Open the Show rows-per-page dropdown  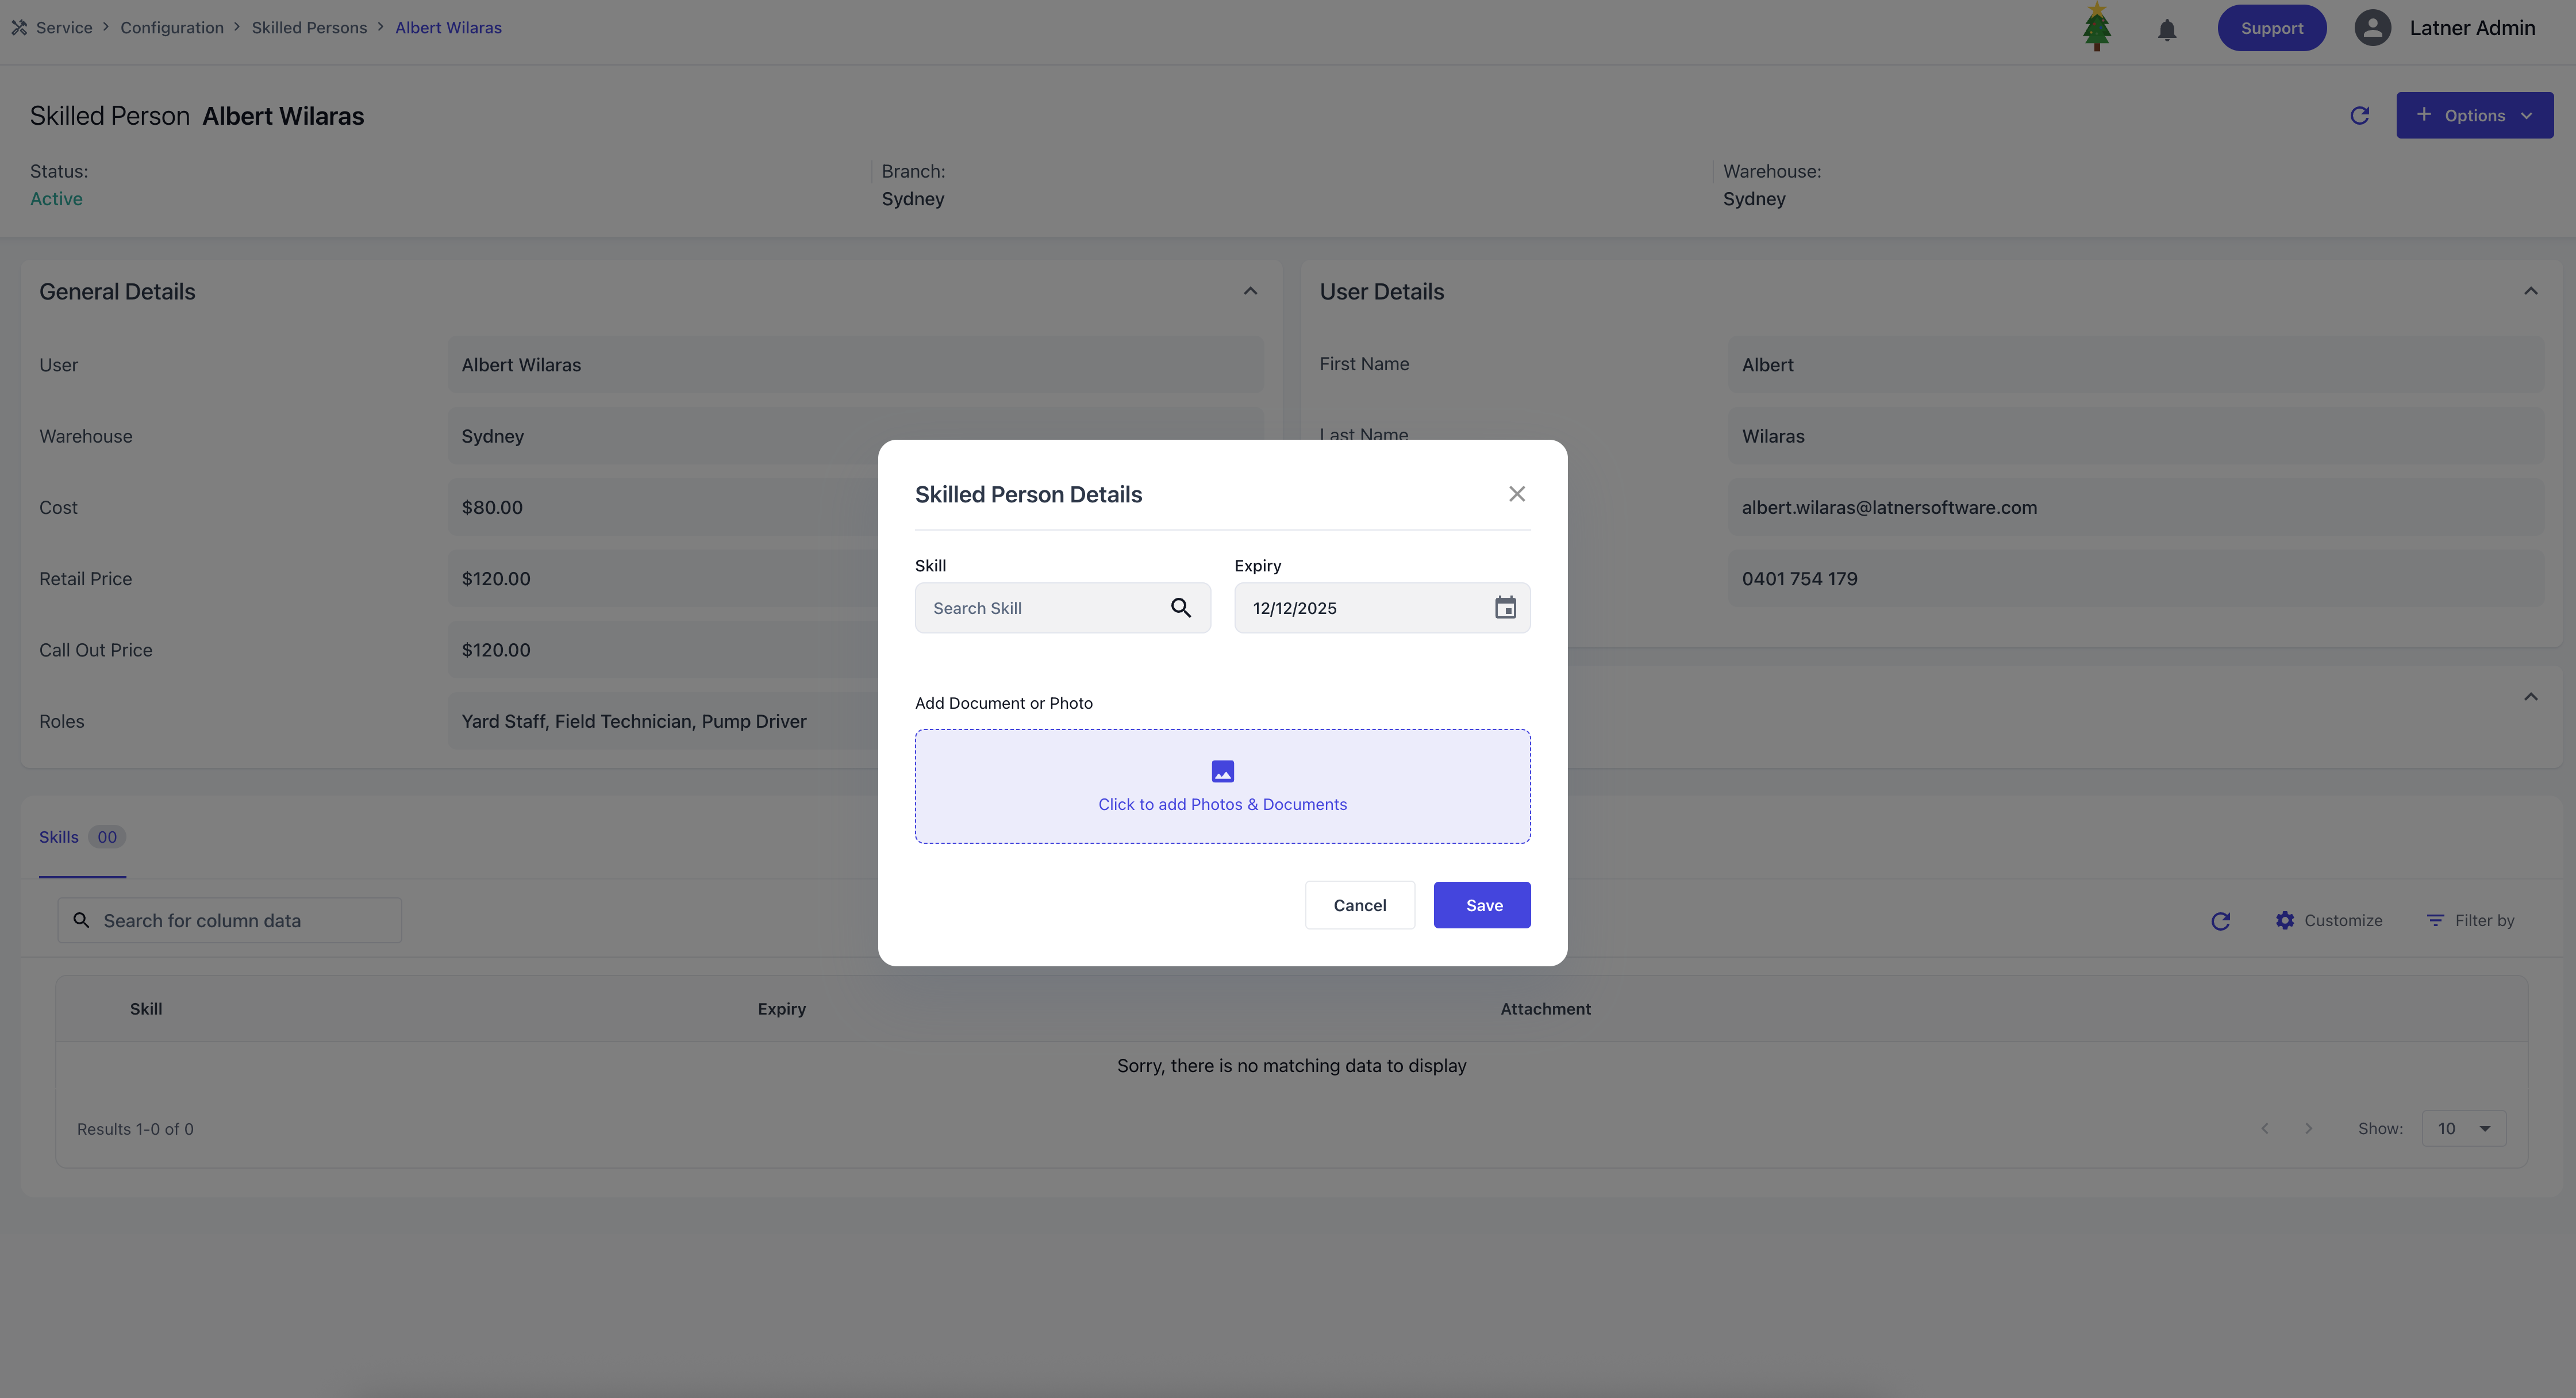tap(2463, 1128)
